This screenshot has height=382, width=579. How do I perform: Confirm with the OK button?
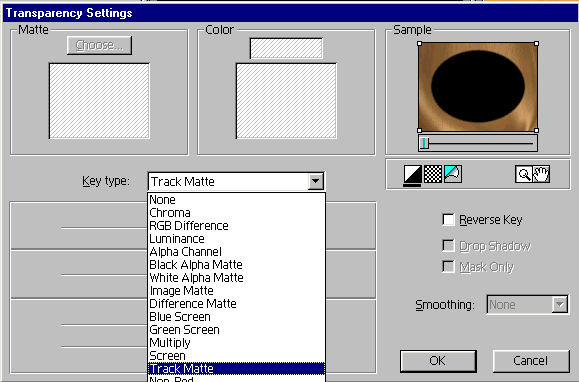point(438,361)
